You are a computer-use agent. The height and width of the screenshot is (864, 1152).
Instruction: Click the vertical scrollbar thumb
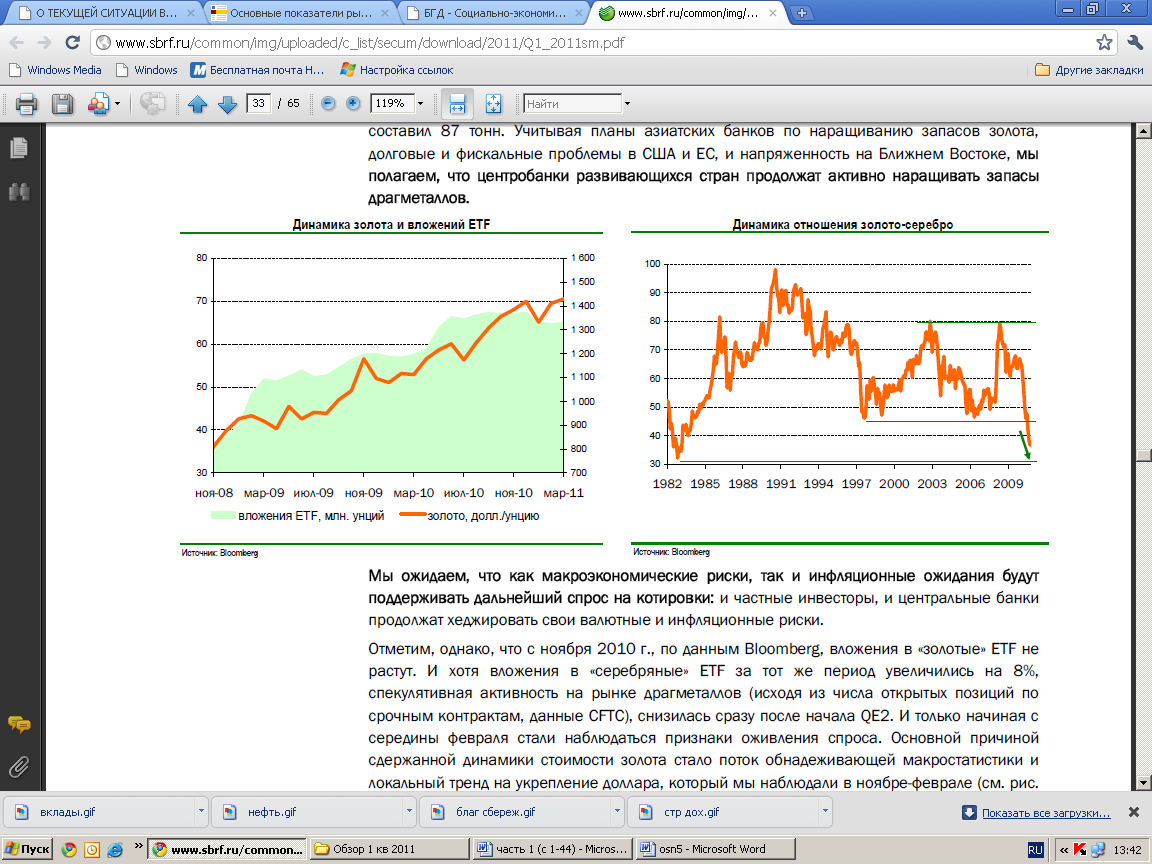click(x=1141, y=453)
